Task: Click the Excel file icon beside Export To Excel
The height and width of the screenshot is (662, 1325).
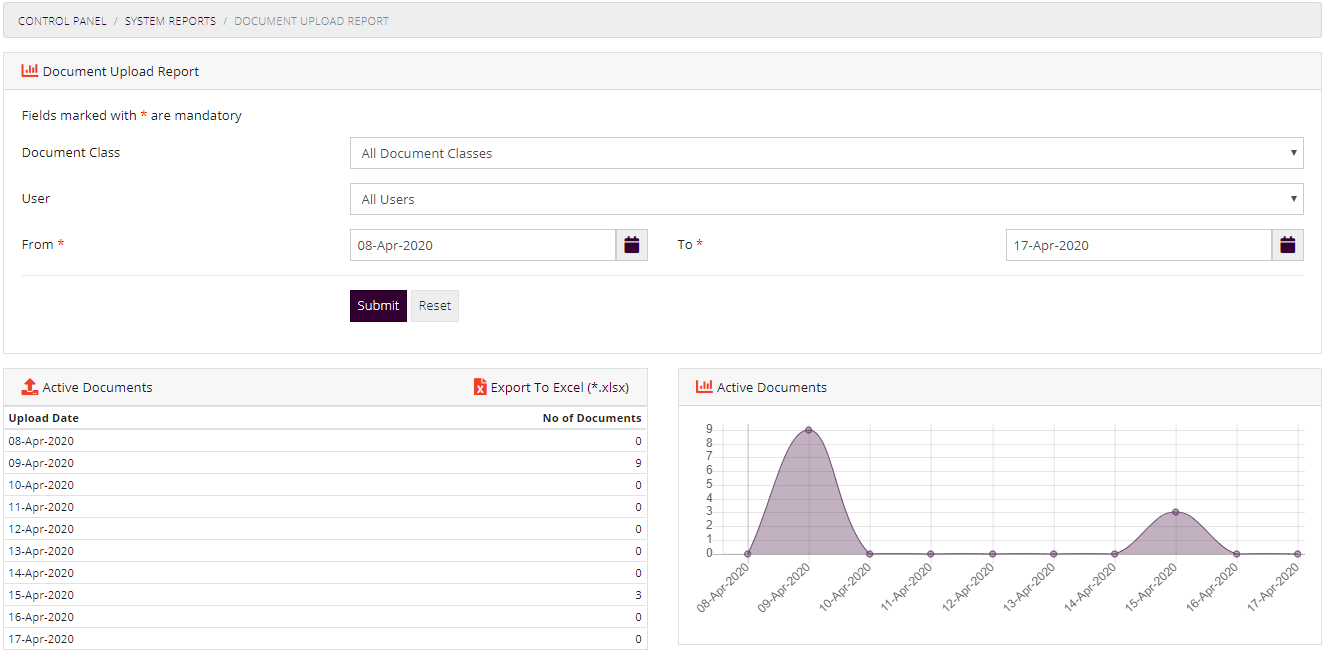Action: coord(479,386)
